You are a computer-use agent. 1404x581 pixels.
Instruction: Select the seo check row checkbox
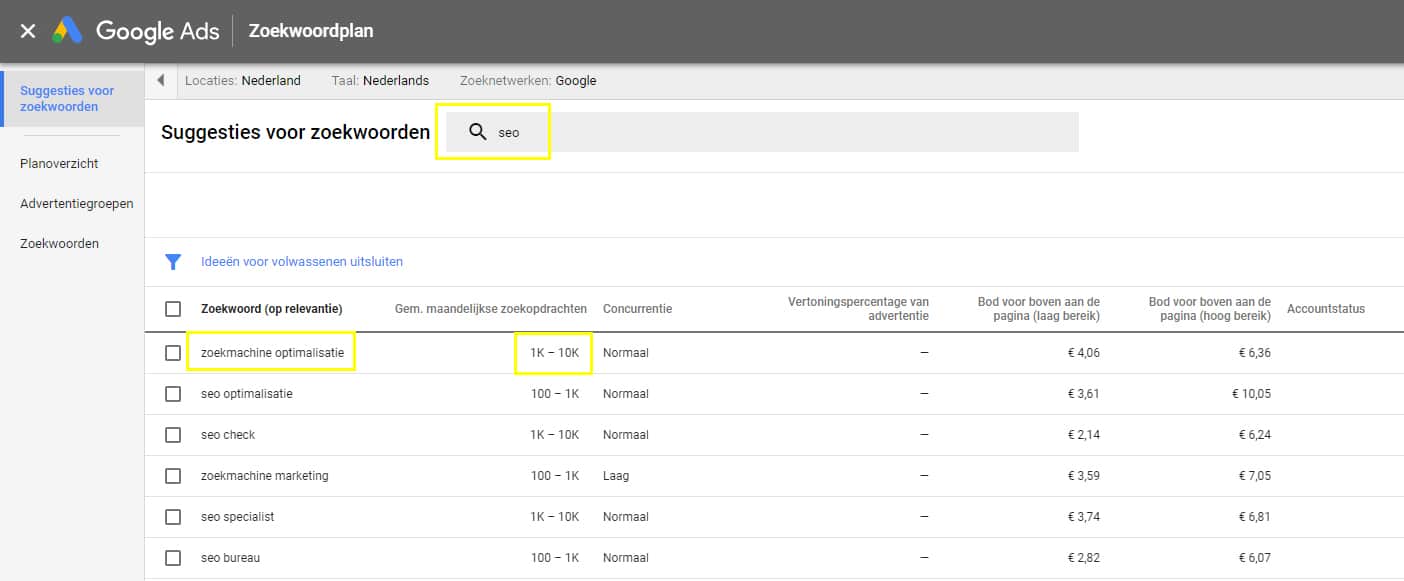click(173, 435)
